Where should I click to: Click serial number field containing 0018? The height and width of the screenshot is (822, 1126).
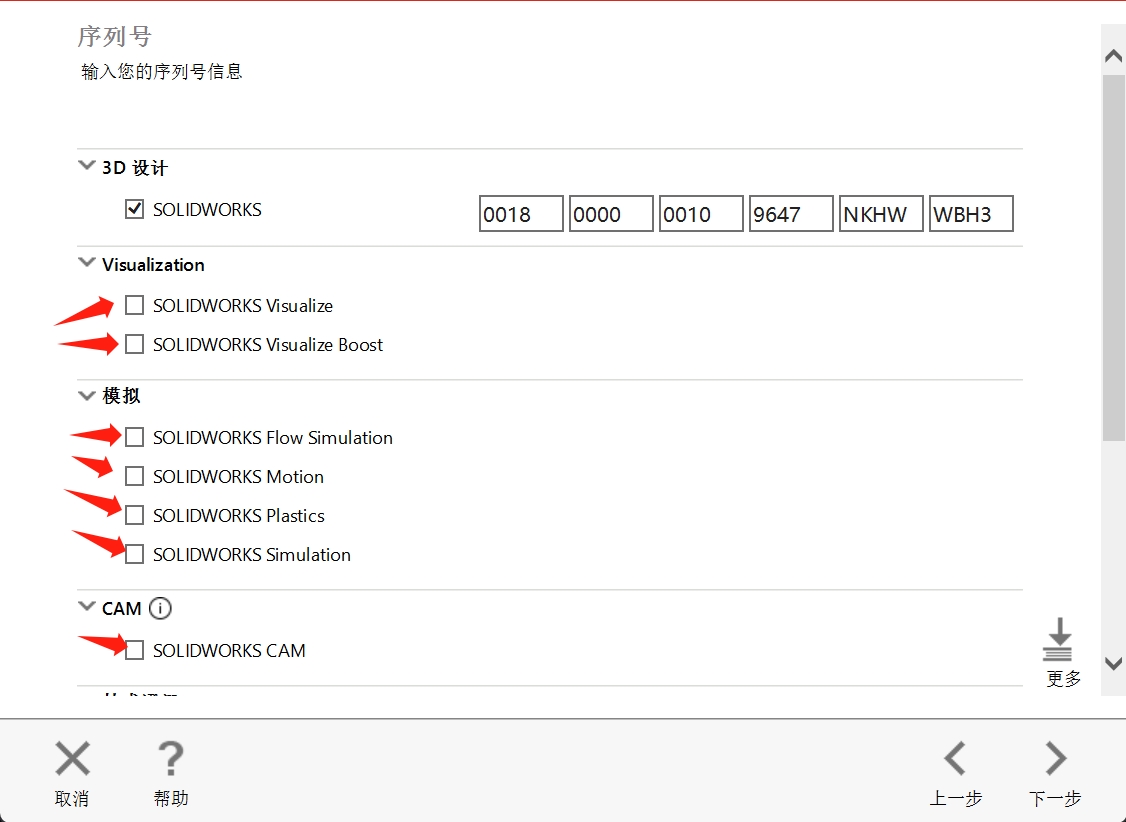point(521,214)
